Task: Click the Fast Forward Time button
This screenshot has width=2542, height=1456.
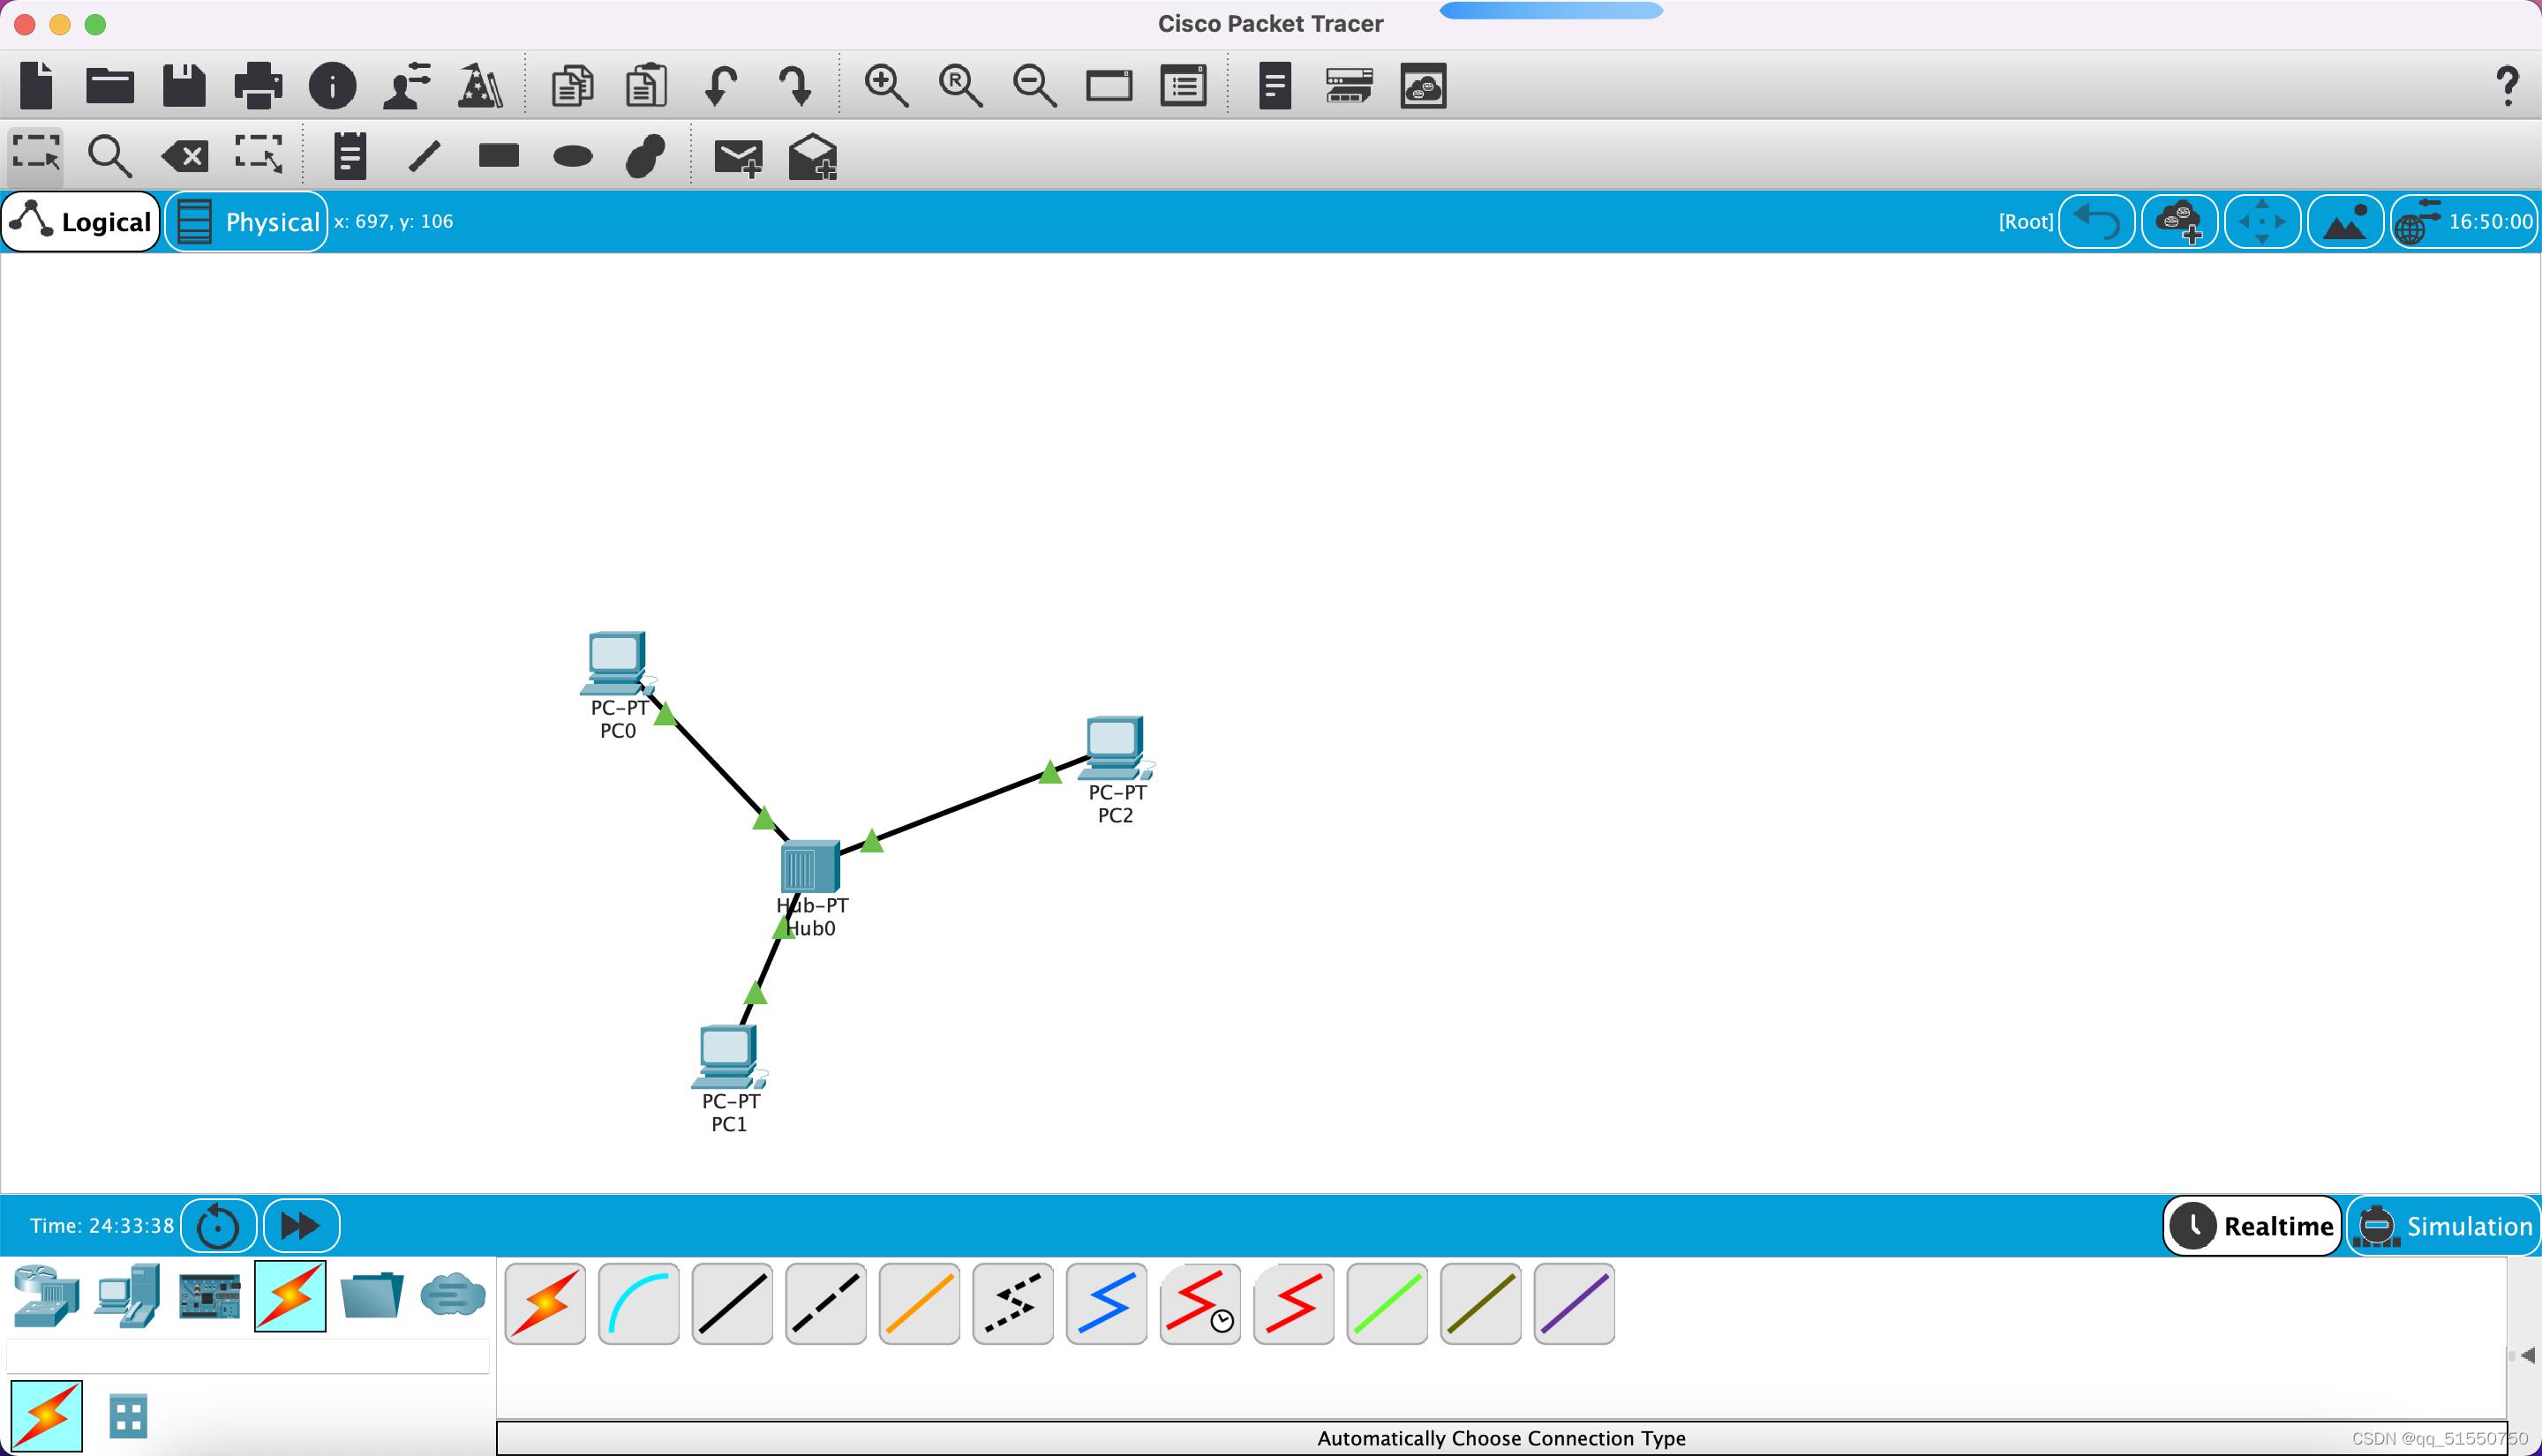Action: [x=301, y=1225]
